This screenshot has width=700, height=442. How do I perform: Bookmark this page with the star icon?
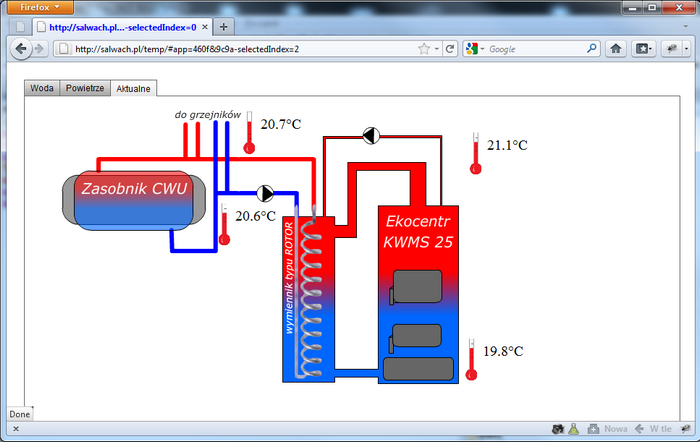(x=424, y=49)
